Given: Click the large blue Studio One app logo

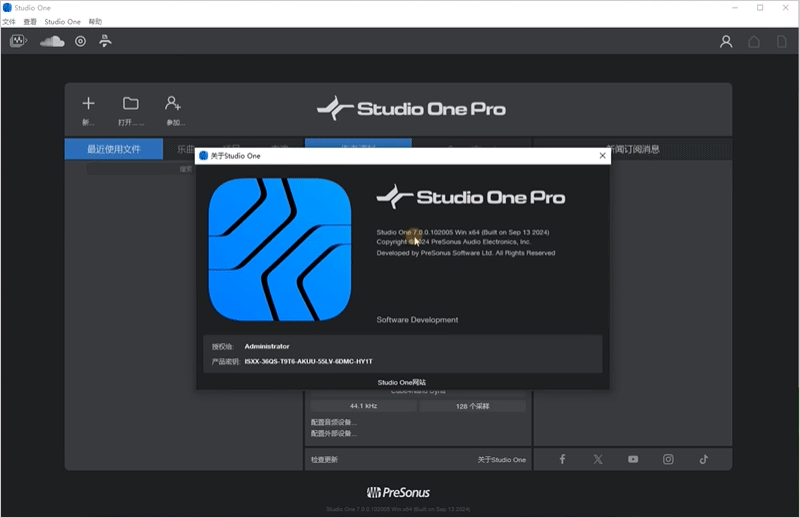Looking at the screenshot, I should 280,250.
